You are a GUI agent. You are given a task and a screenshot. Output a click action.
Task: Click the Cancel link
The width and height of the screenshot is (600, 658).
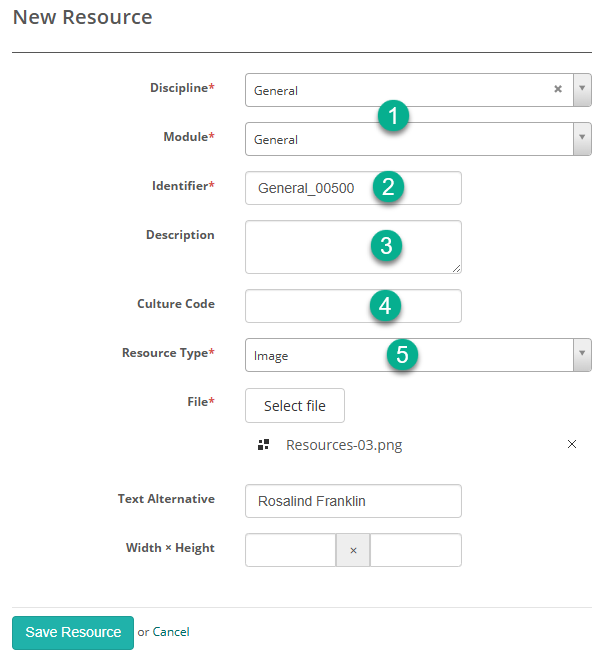click(x=171, y=632)
